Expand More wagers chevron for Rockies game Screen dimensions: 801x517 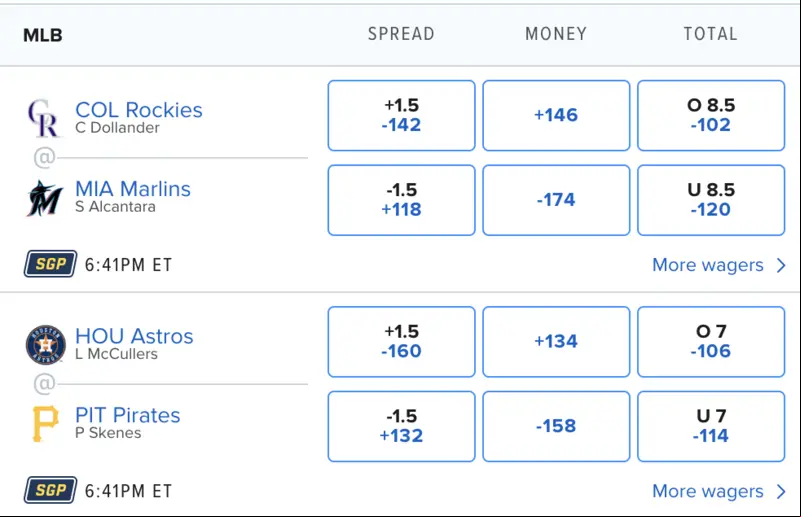[781, 265]
